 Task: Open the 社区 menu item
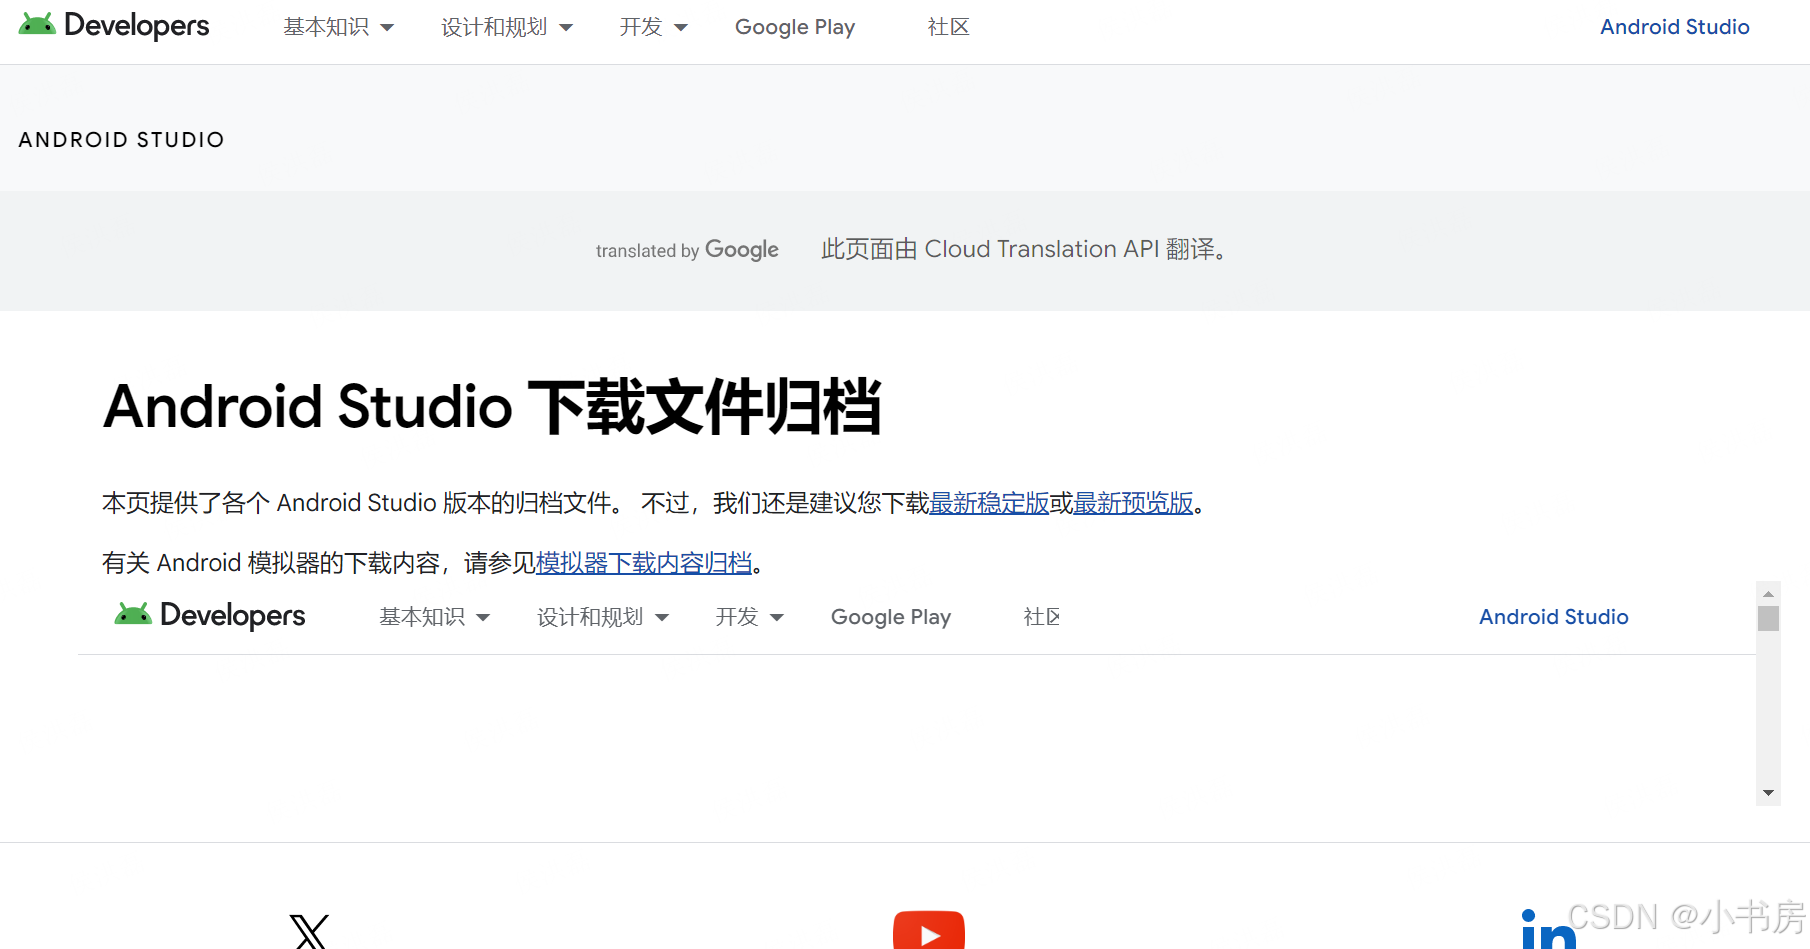point(948,27)
